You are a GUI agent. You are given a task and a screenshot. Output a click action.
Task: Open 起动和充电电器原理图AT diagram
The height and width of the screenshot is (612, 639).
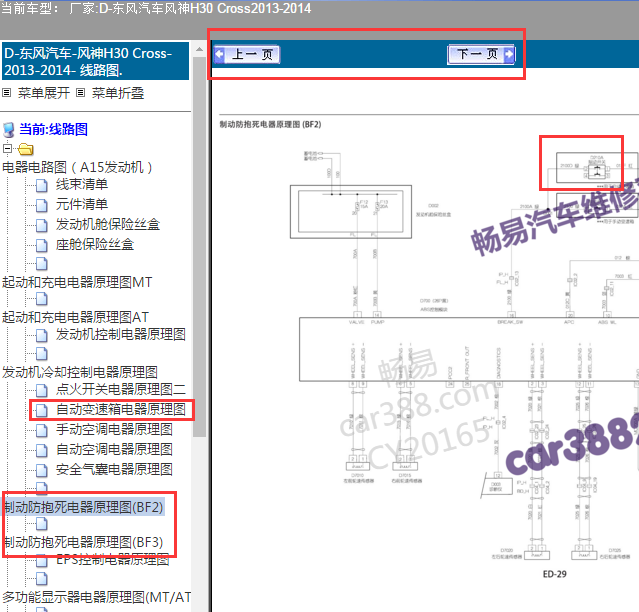[75, 317]
